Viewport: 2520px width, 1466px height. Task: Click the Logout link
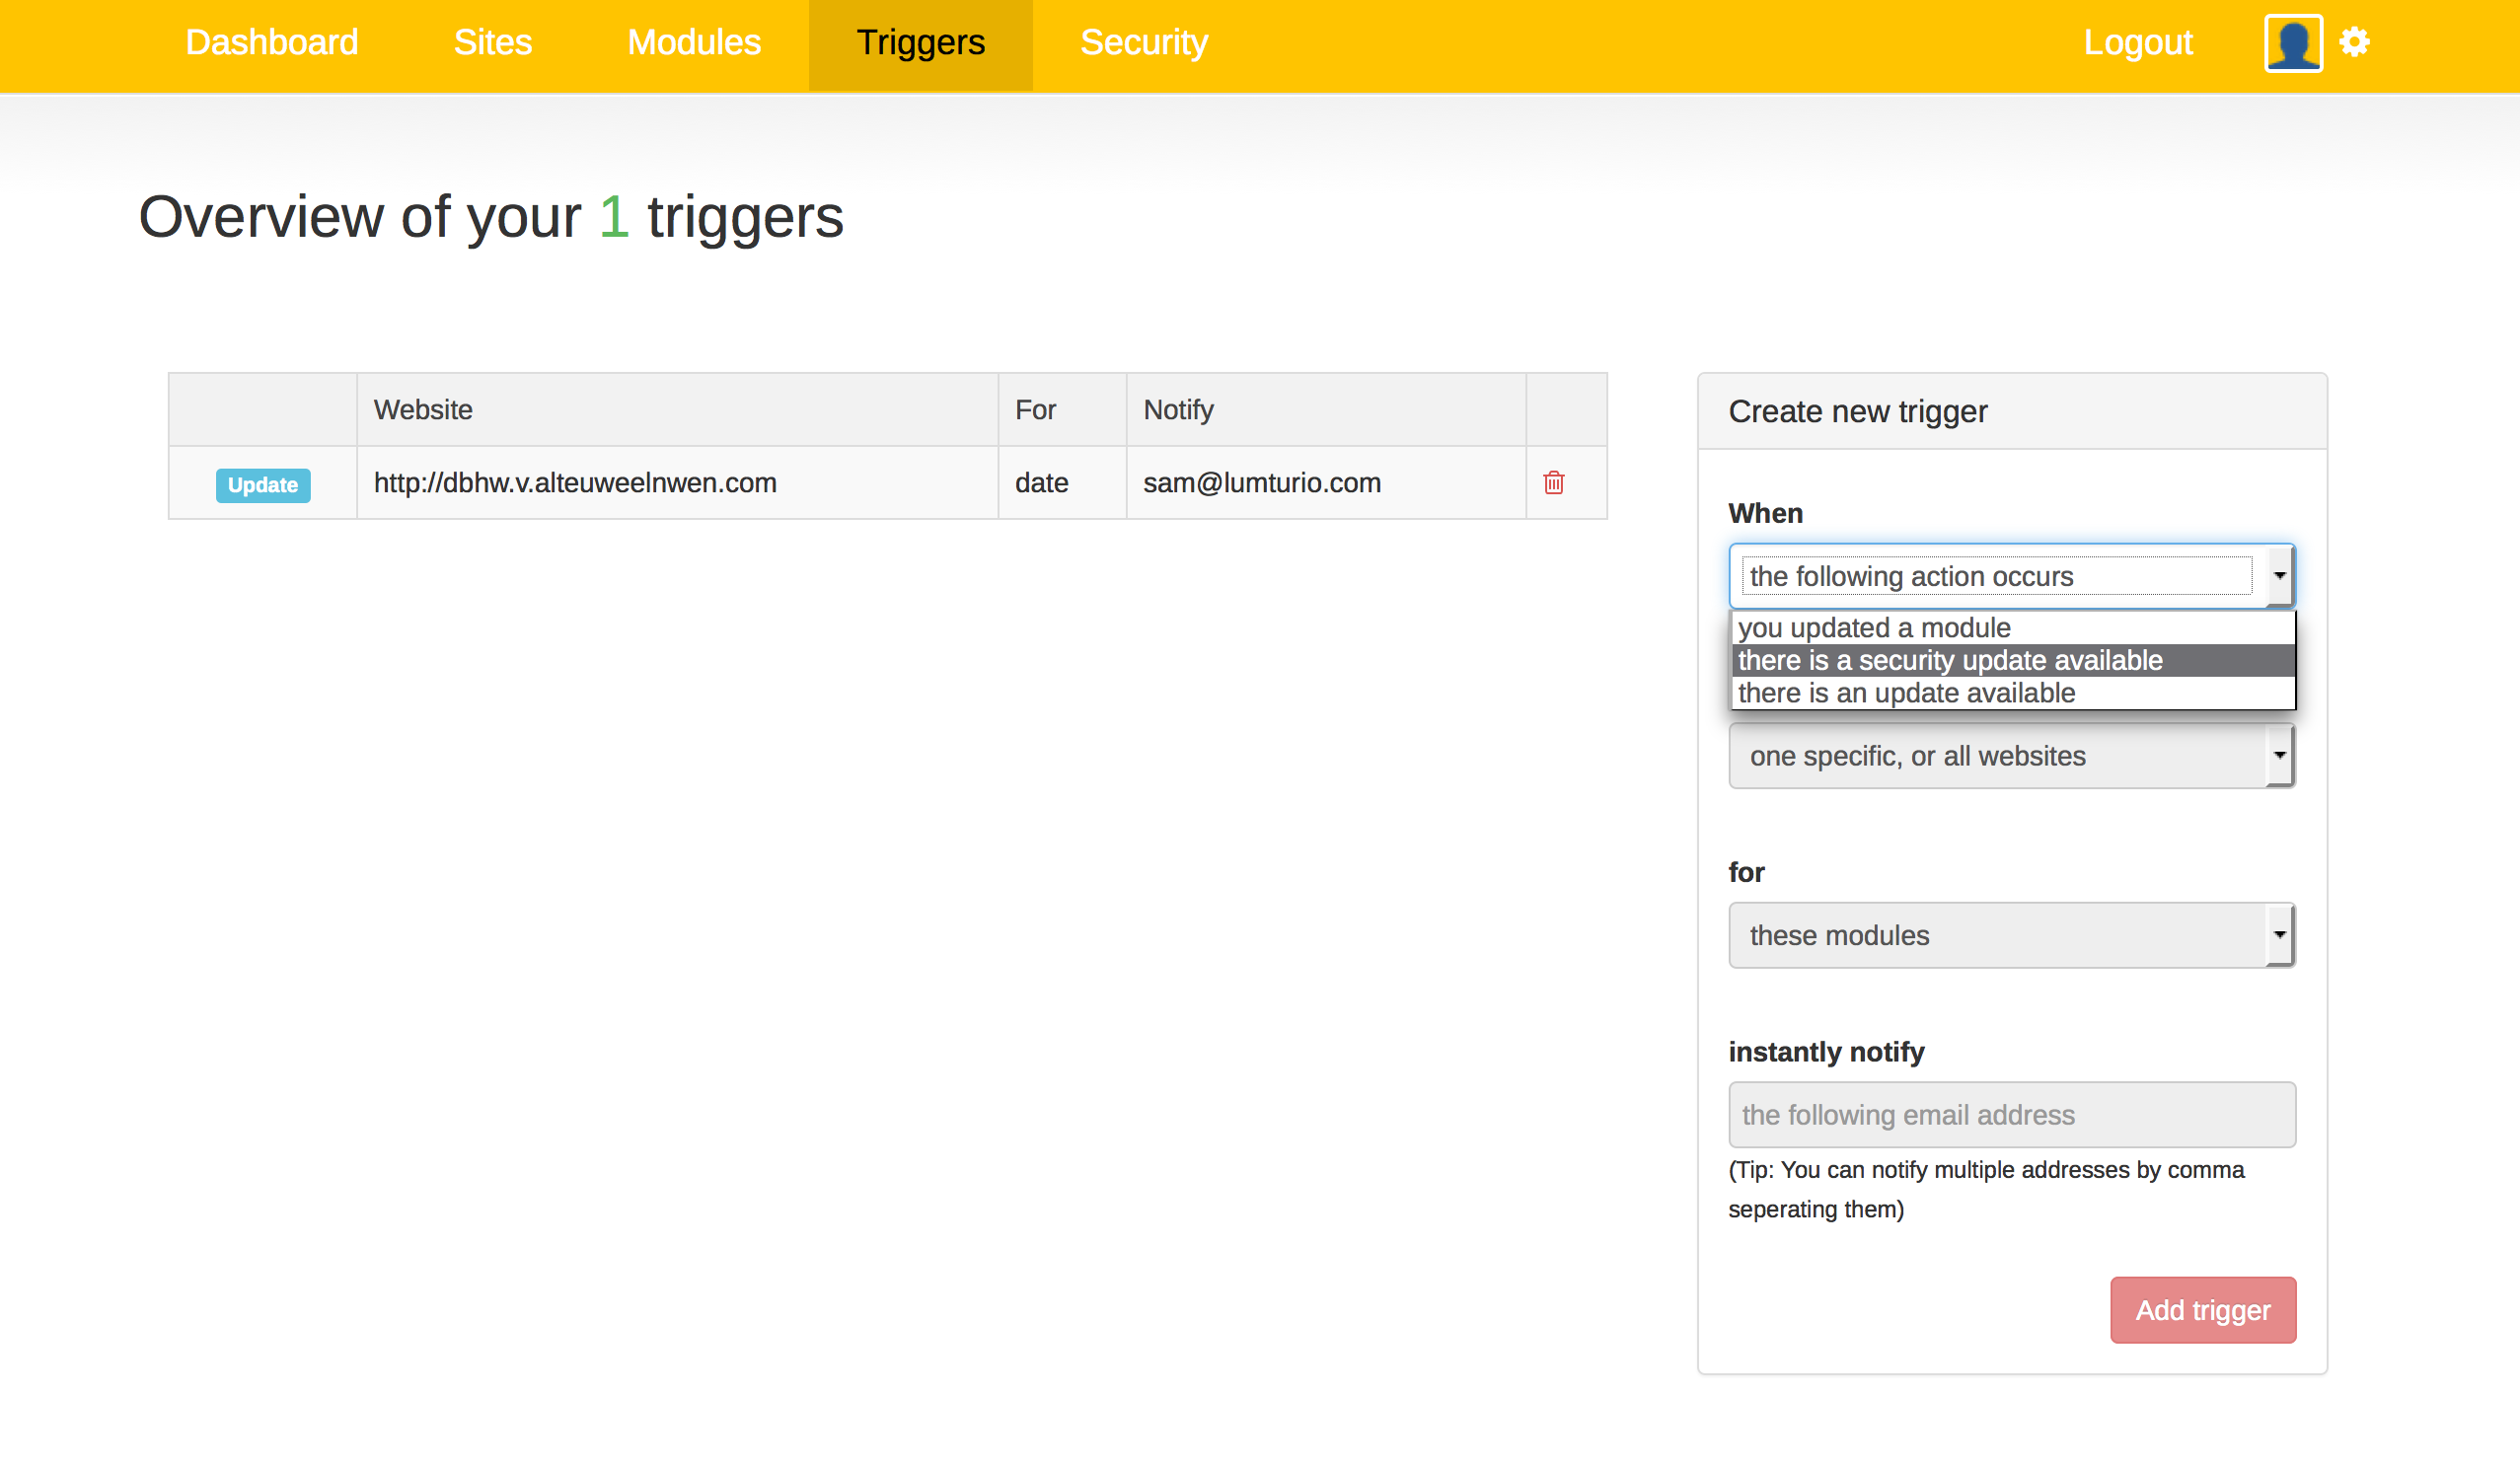click(2137, 43)
